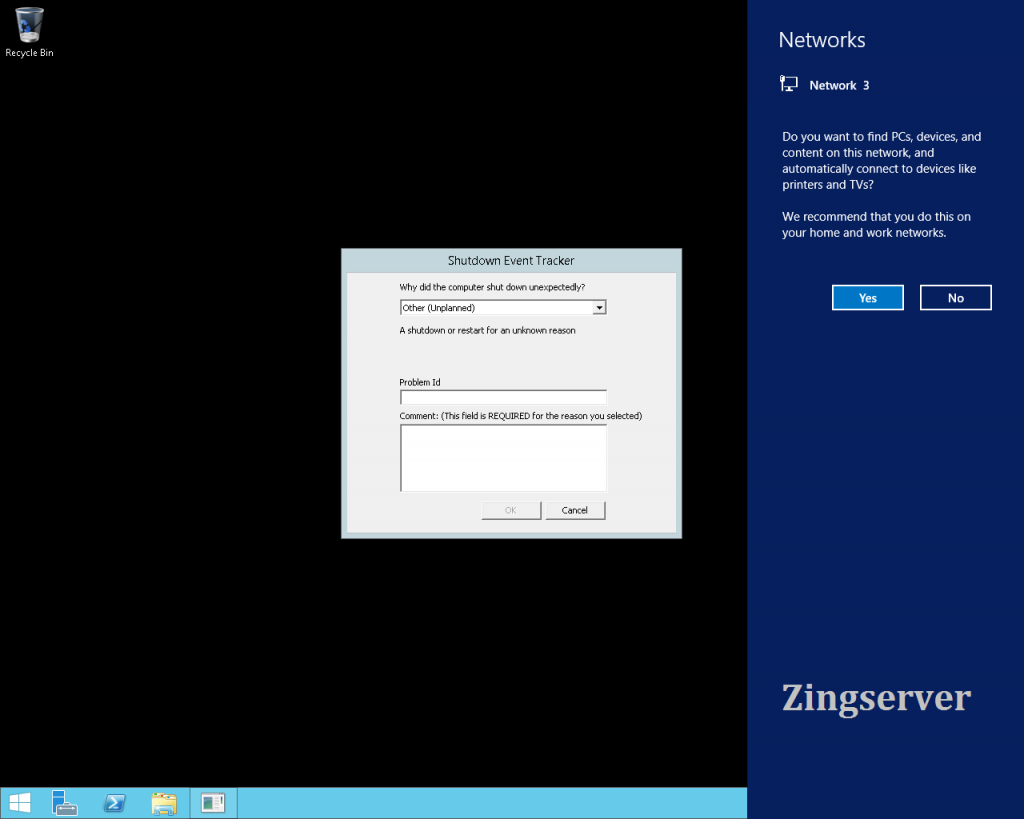
Task: Click the 'Problem Id' label
Action: (x=420, y=382)
